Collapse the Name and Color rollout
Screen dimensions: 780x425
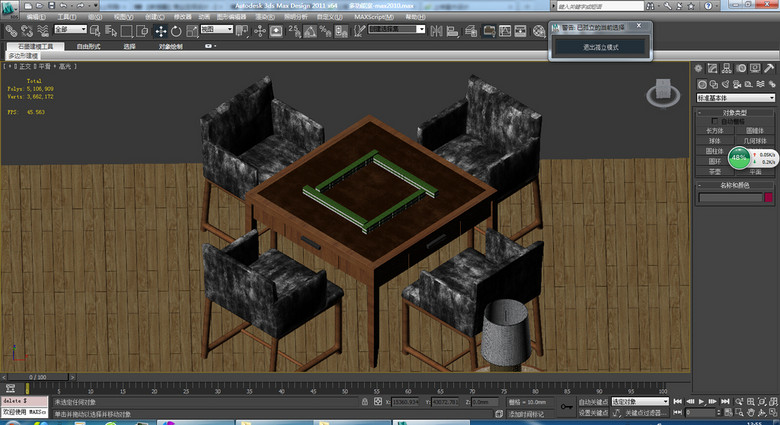coord(735,185)
